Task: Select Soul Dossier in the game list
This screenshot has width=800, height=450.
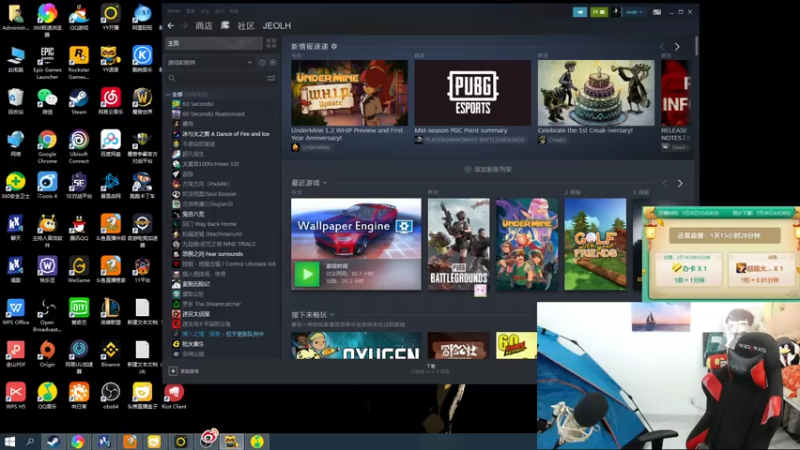Action: (x=209, y=194)
